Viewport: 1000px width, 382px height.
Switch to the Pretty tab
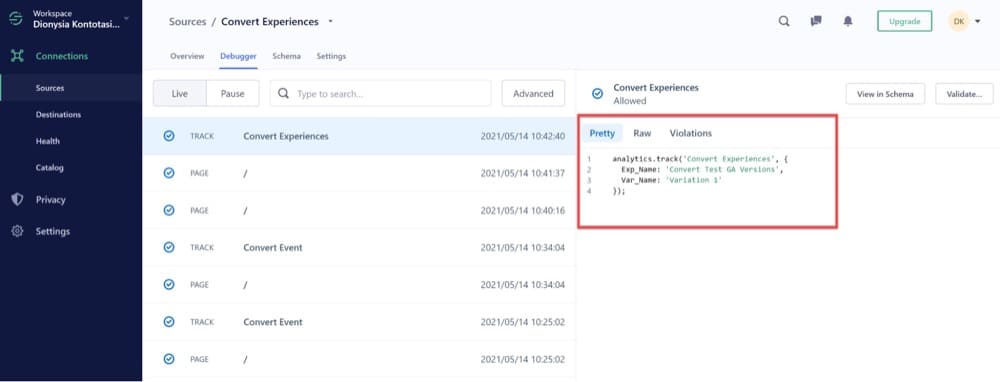point(602,133)
